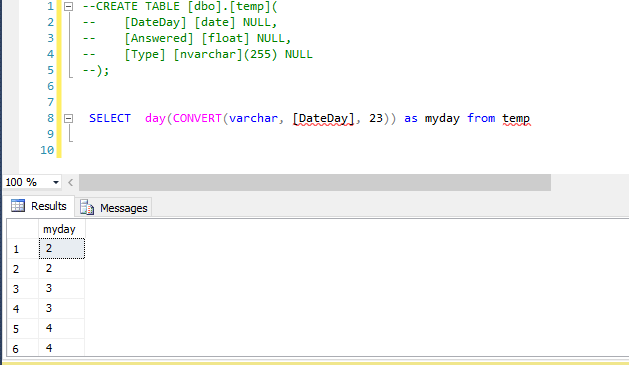This screenshot has height=365, width=629.
Task: Click the myday cell in row 4
Action: coord(62,309)
